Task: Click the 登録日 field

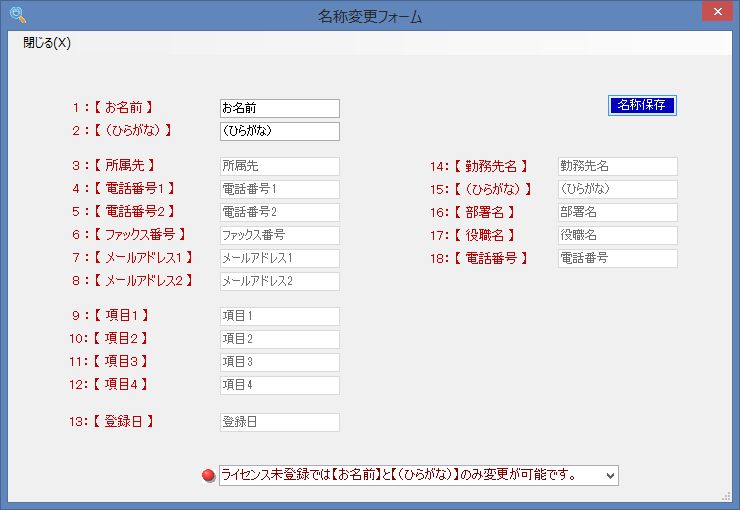Action: tap(279, 422)
